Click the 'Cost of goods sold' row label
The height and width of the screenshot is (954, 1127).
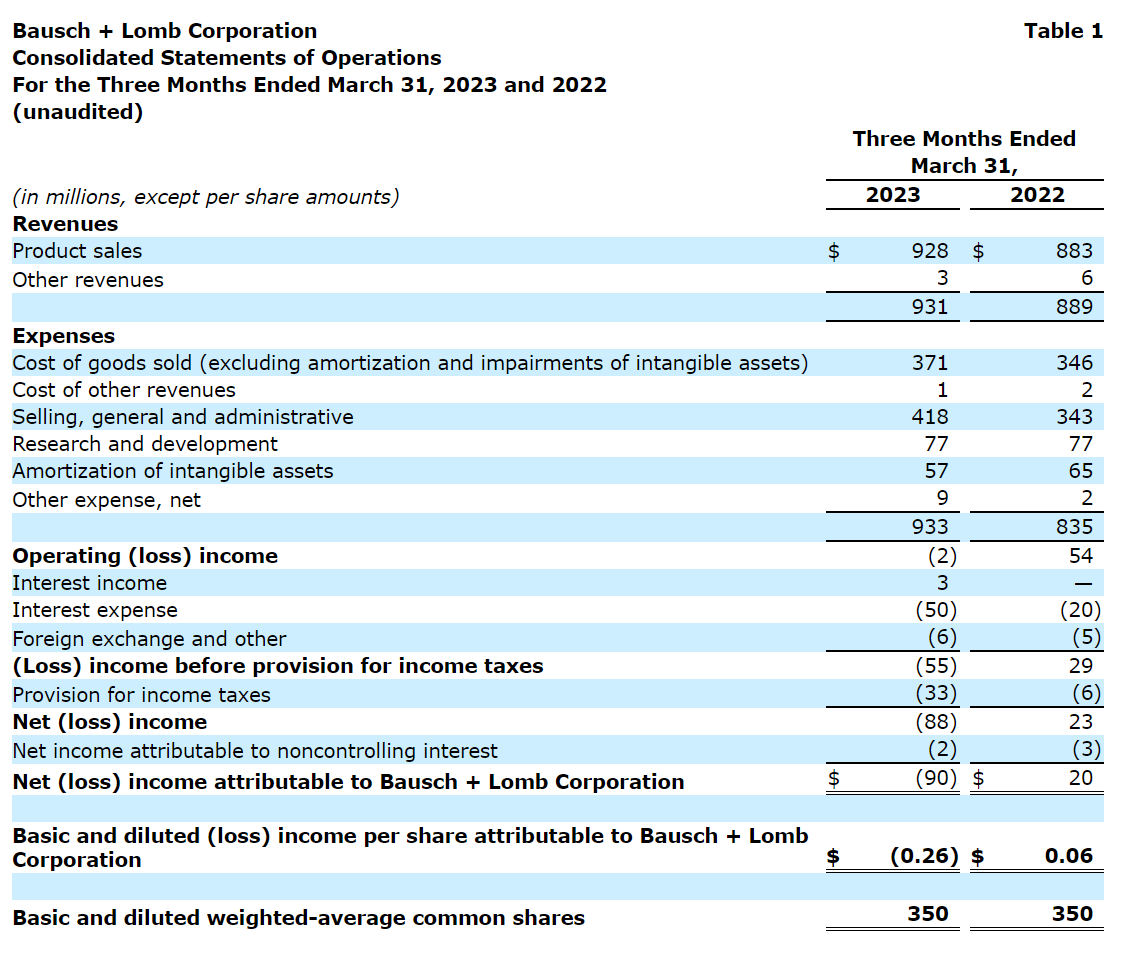[x=410, y=363]
